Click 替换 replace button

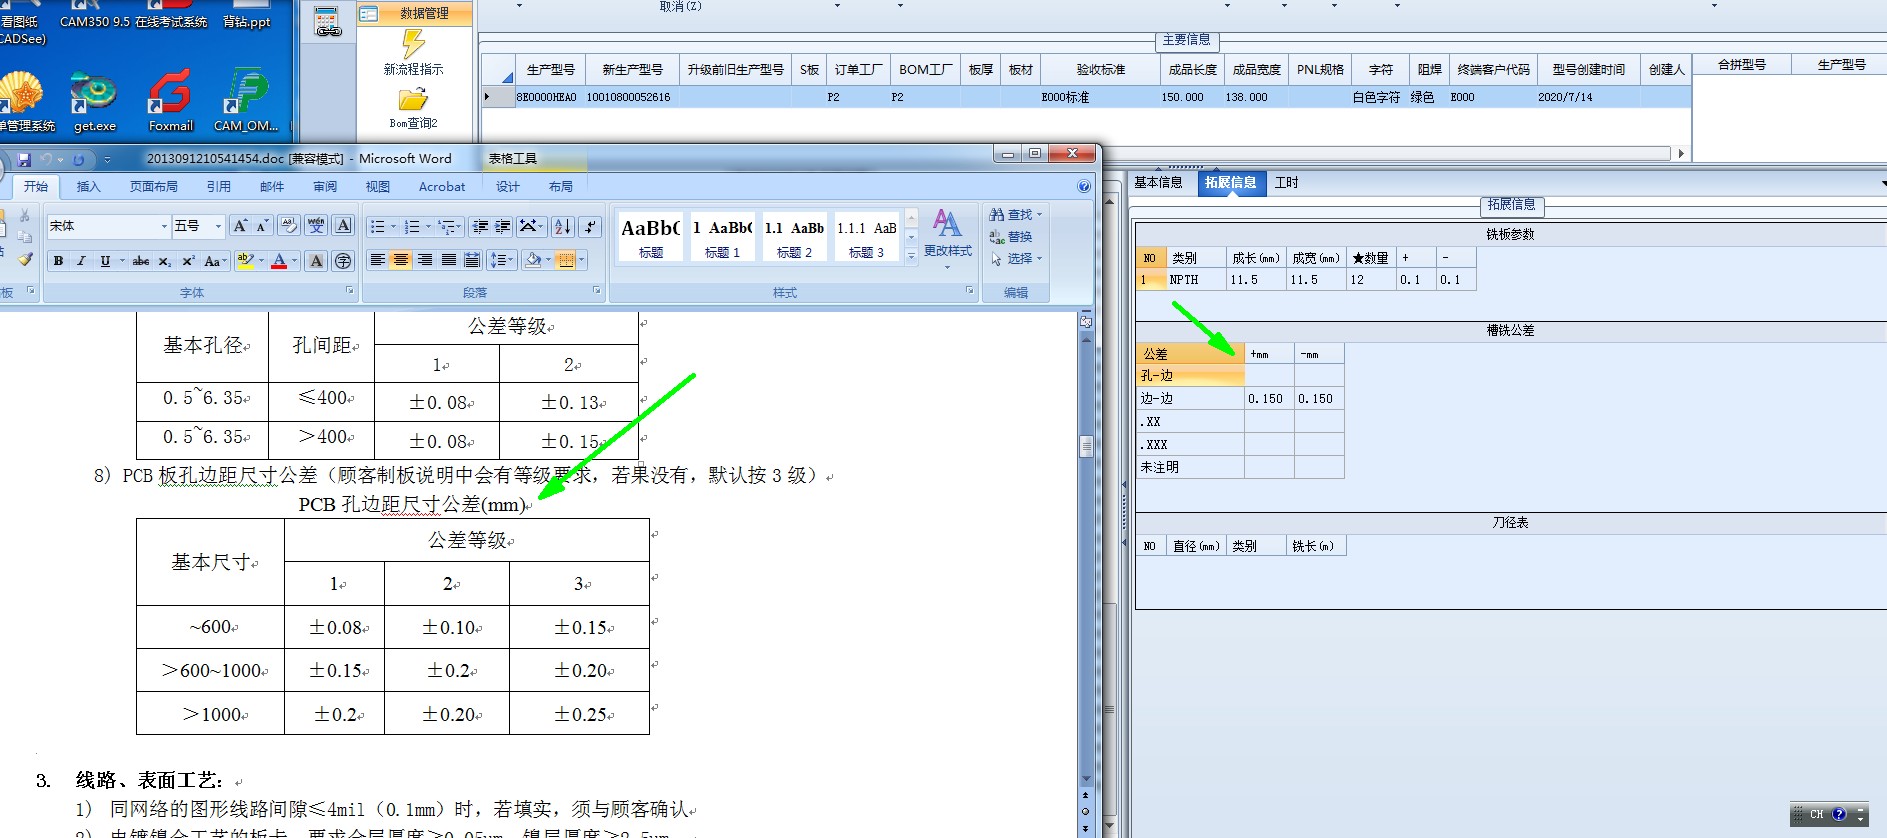pyautogui.click(x=1010, y=237)
